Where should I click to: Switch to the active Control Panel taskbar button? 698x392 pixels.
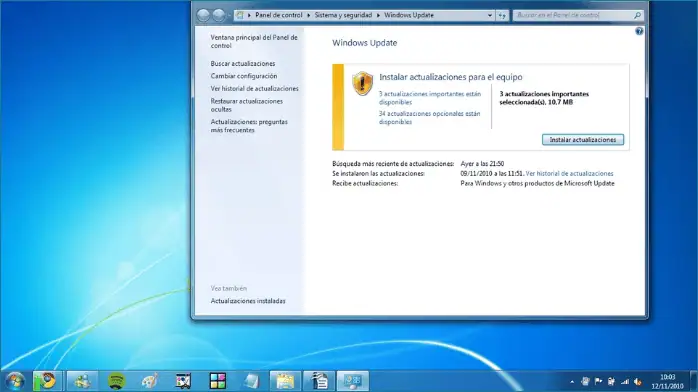(353, 381)
